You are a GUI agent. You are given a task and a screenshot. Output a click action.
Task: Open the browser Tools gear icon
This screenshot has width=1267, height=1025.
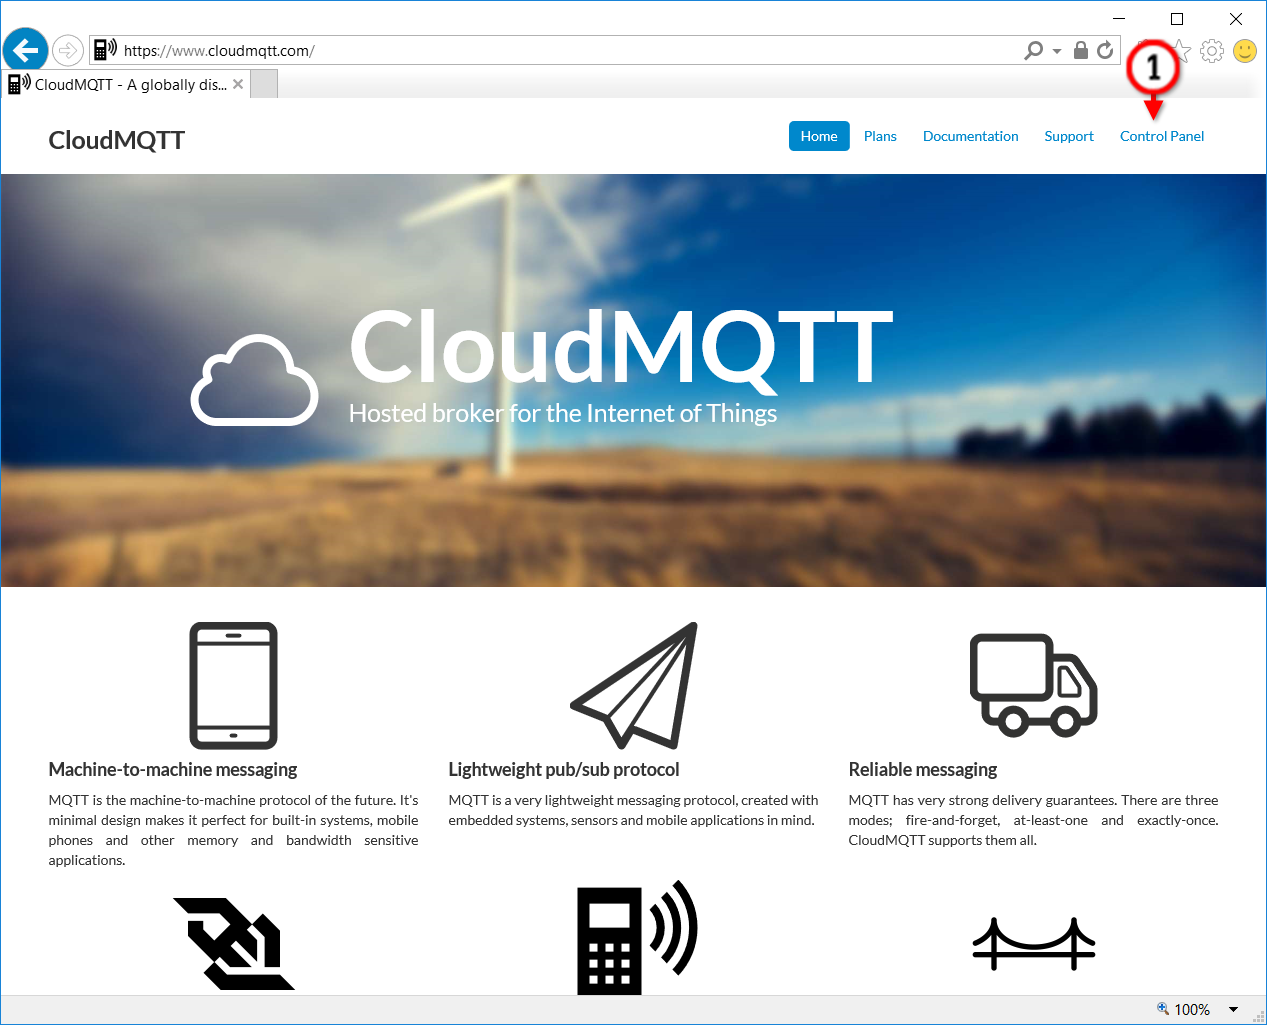pos(1212,50)
